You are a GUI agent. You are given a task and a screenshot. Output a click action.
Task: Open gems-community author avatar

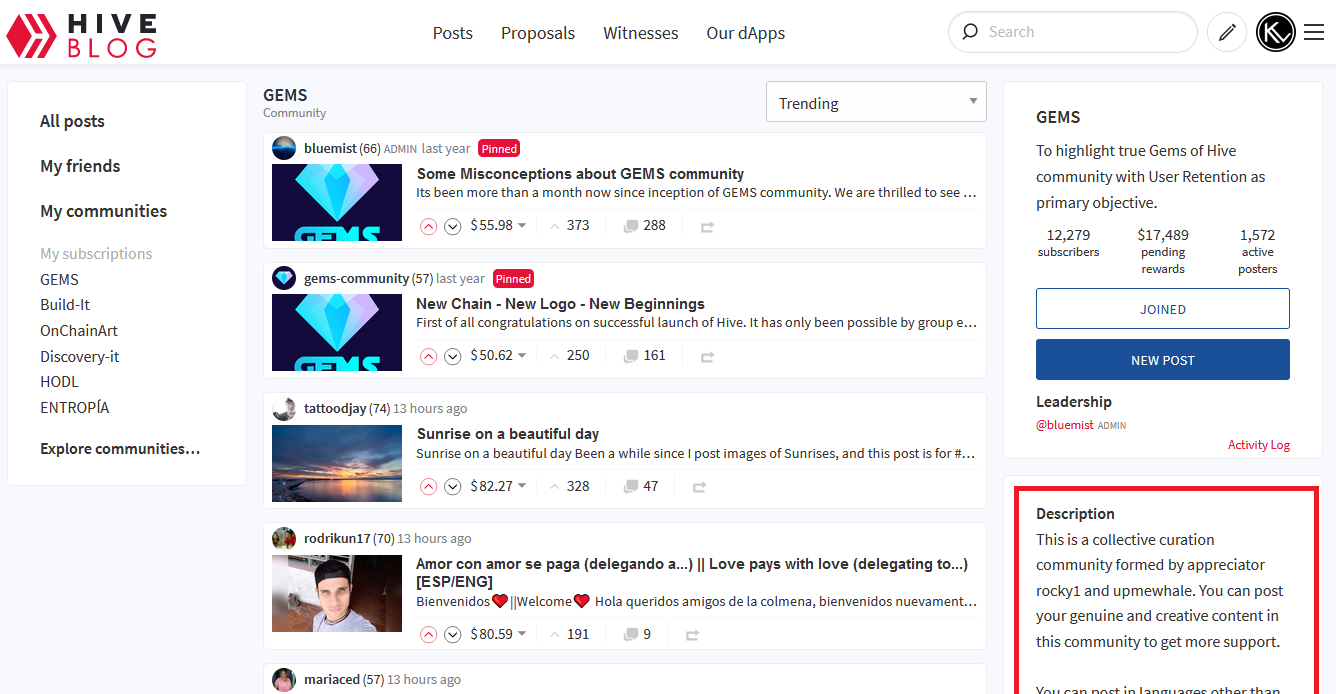pos(284,278)
